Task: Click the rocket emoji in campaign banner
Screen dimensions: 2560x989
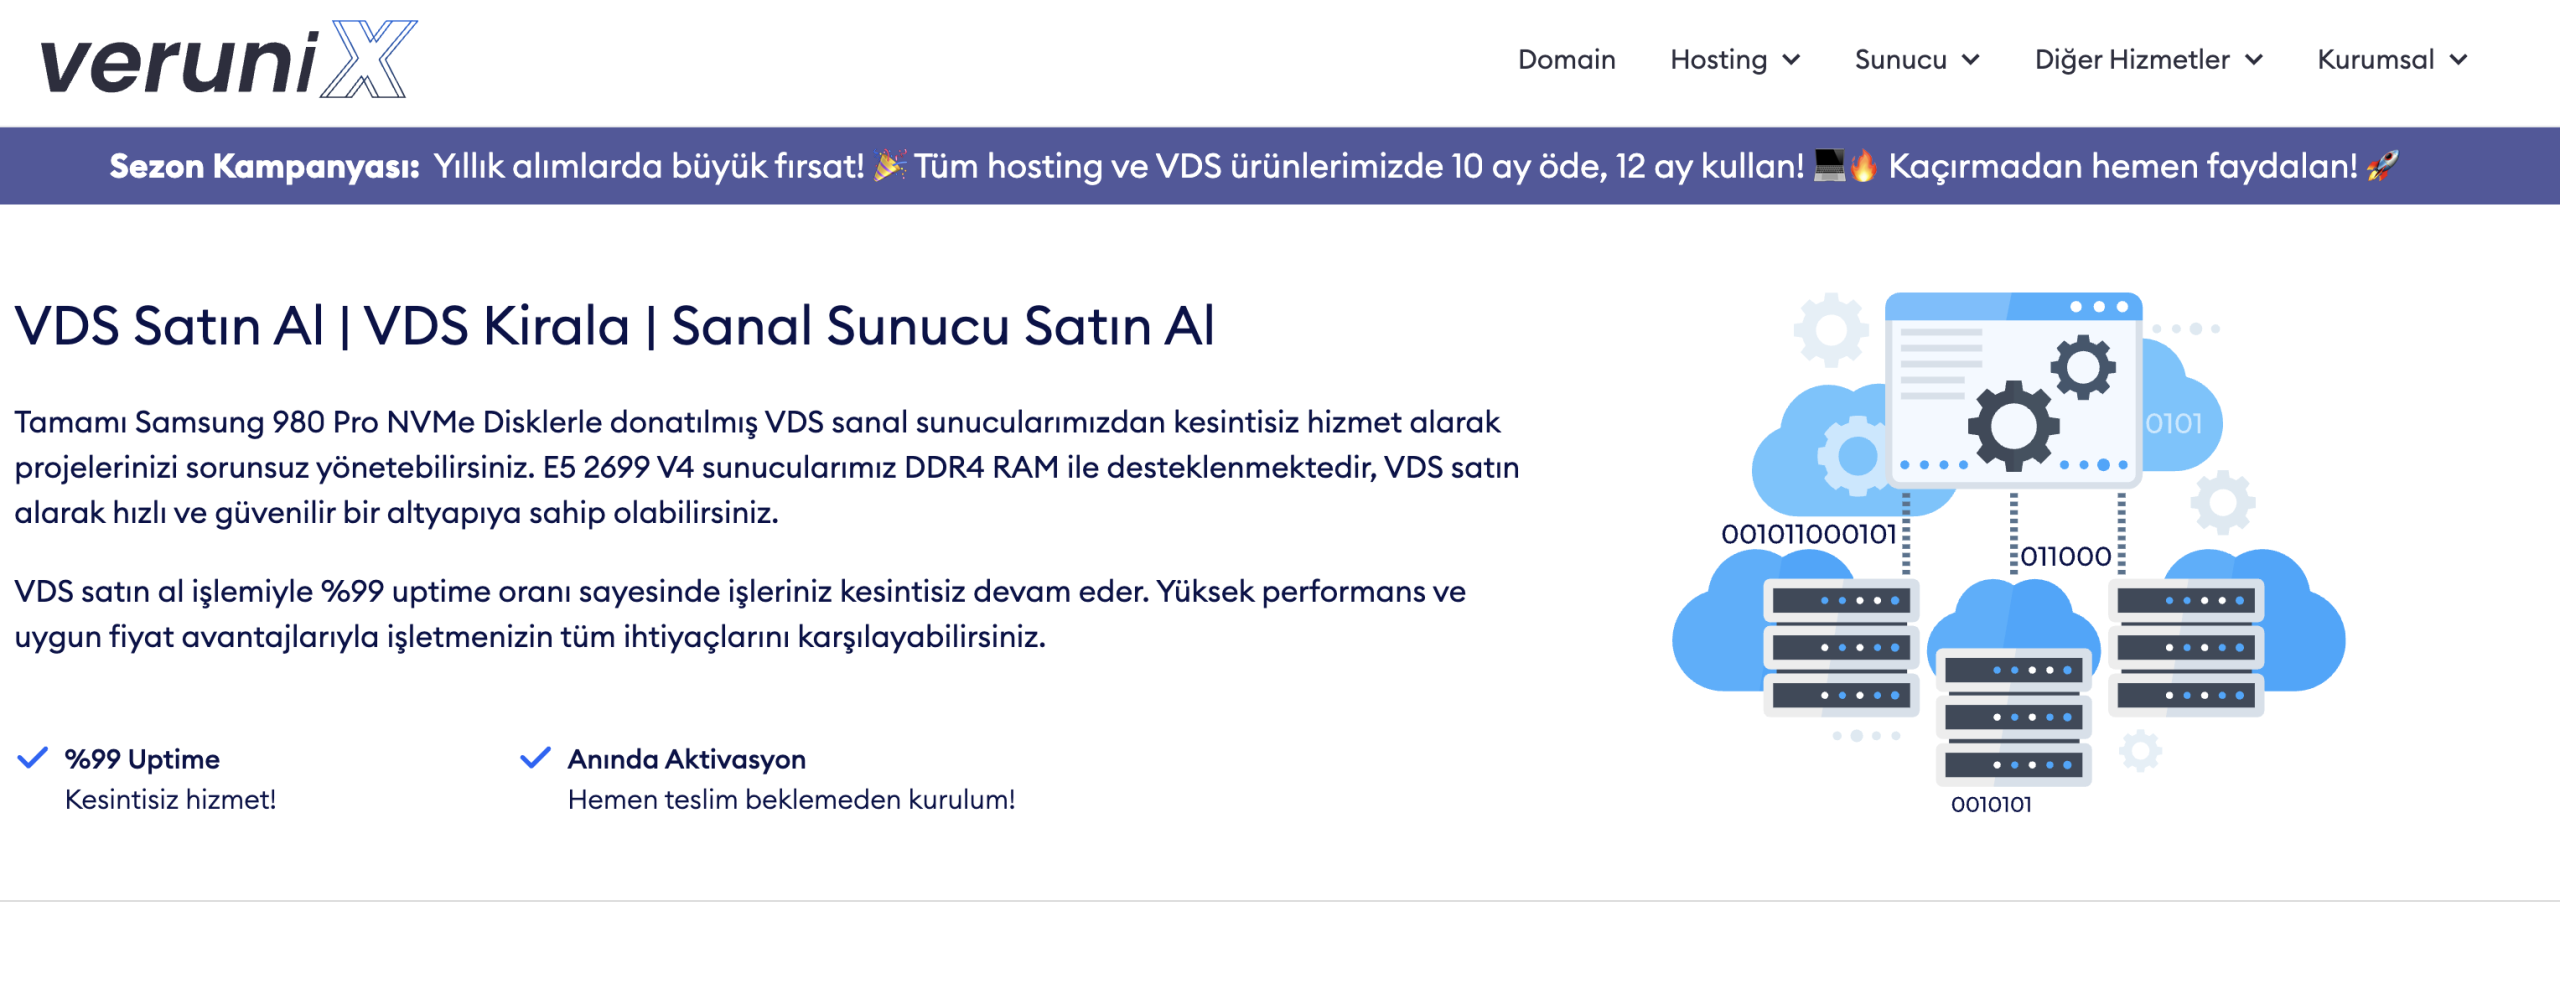Action: 2382,165
